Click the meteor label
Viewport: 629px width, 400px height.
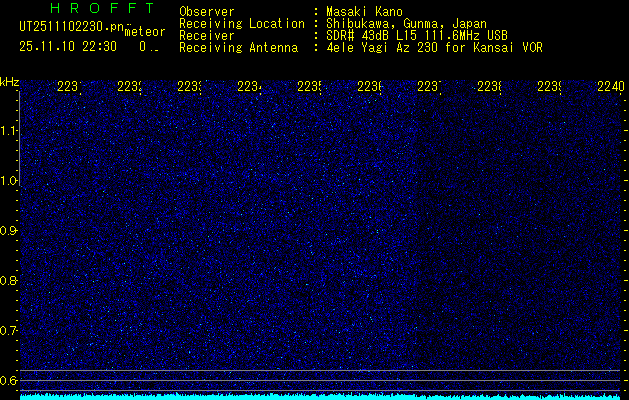(145, 32)
